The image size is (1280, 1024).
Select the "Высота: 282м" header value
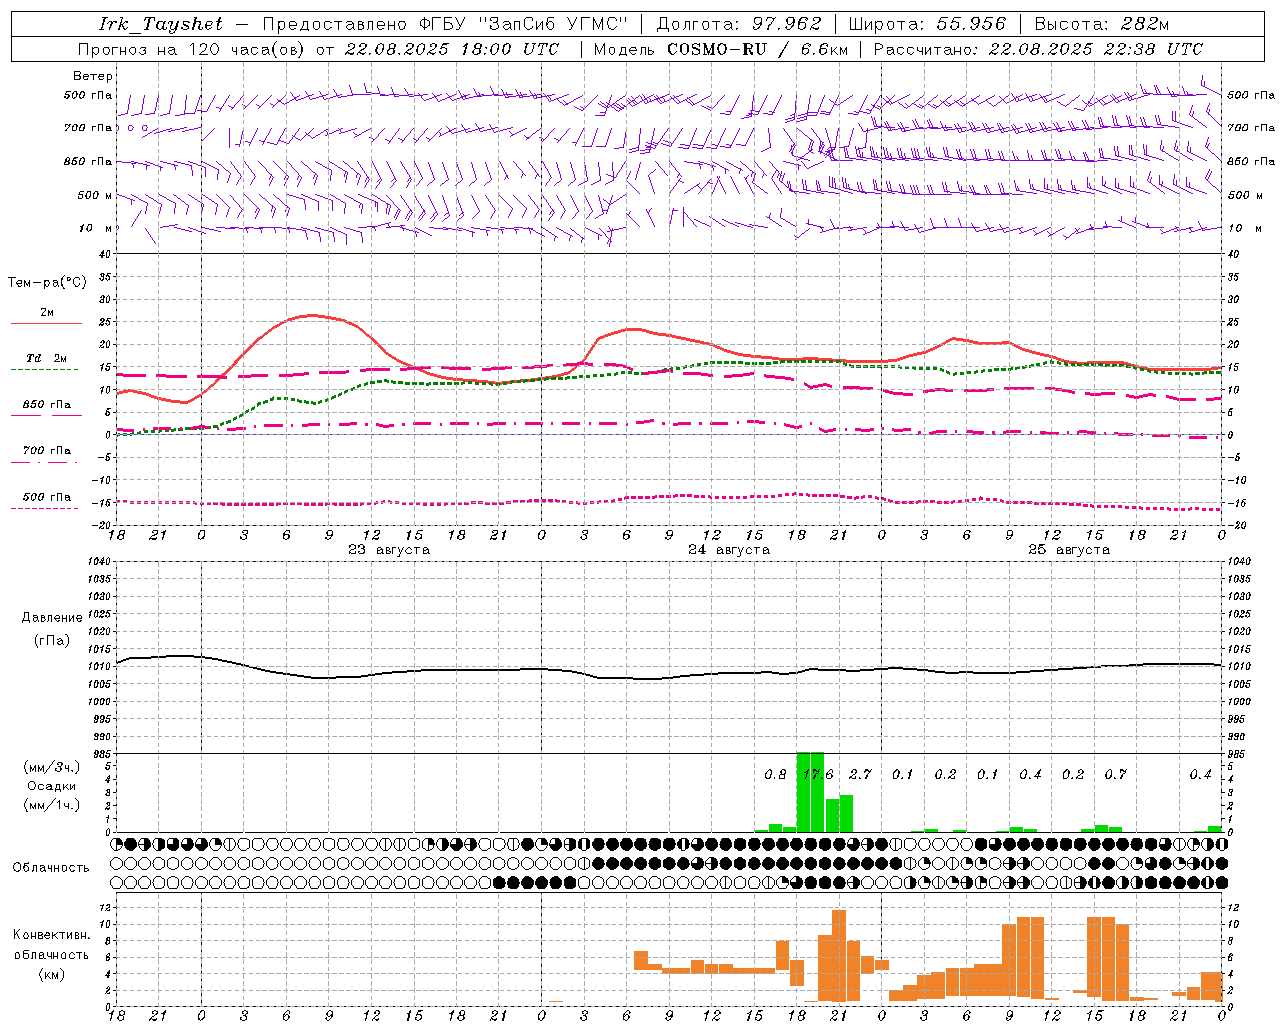coord(1102,24)
